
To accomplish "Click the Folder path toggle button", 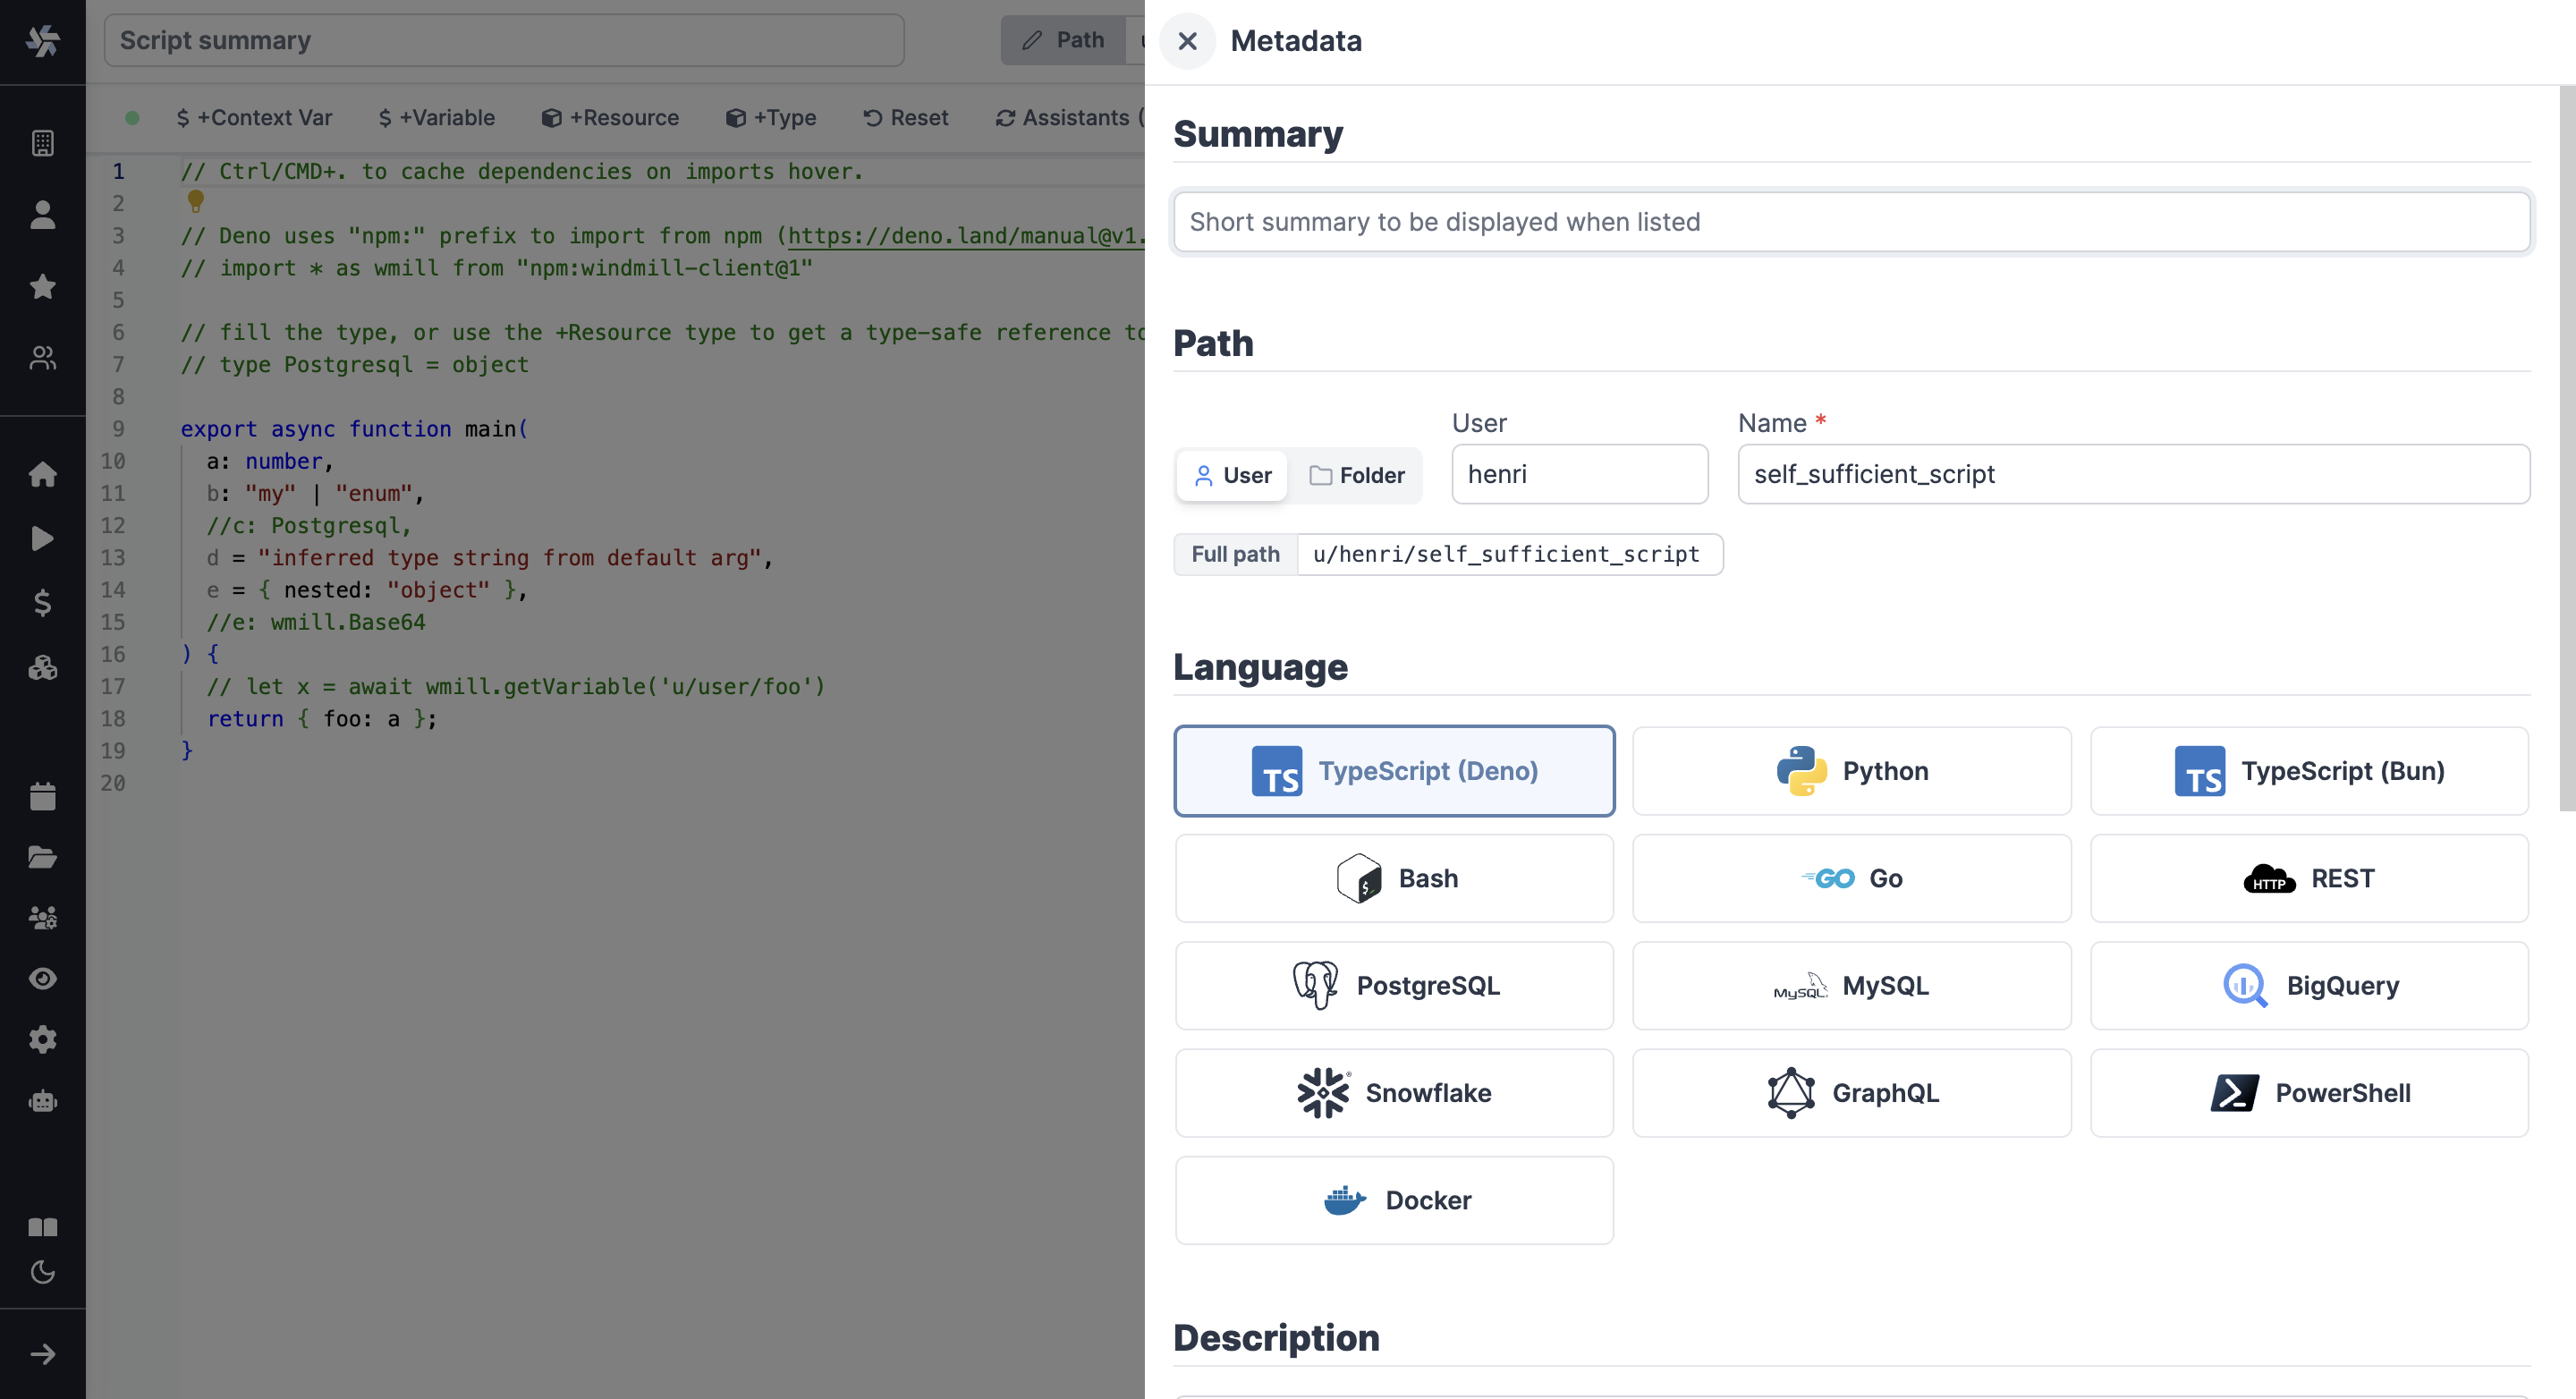I will pos(1359,476).
